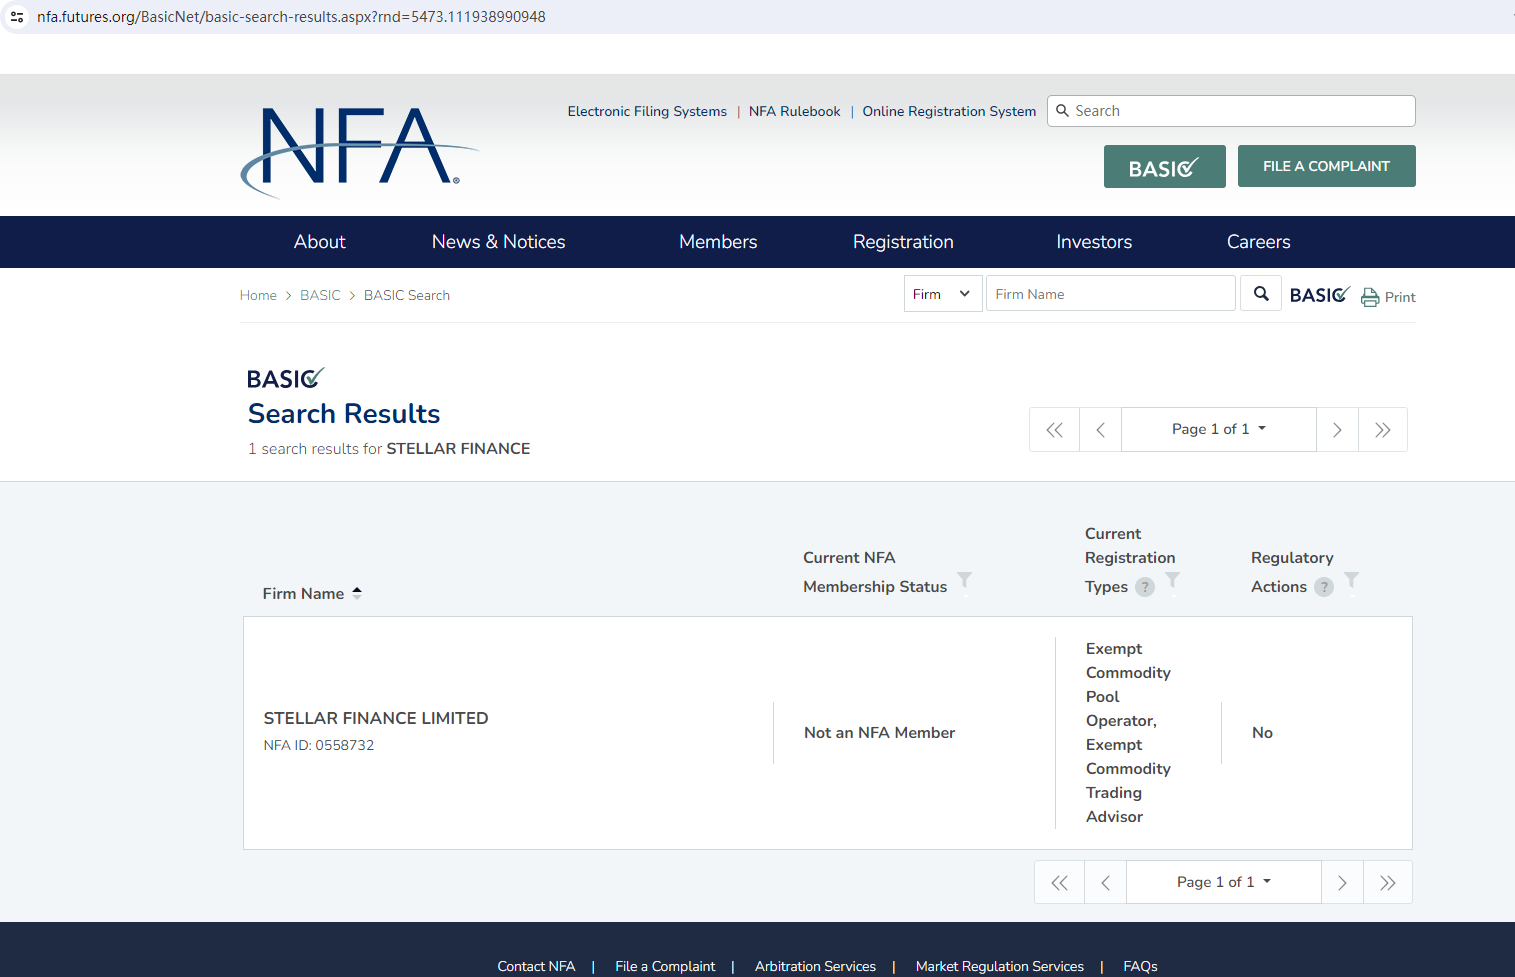
Task: Go to last page using top pagination
Action: pos(1382,430)
